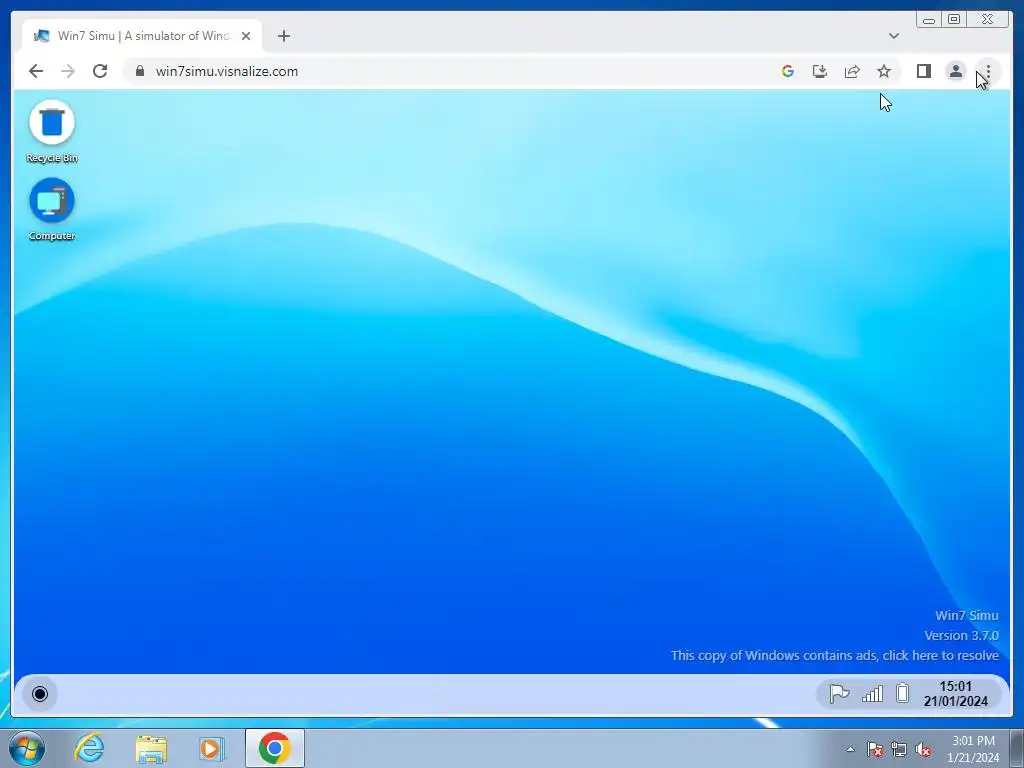The image size is (1024, 768).
Task: Bookmark this tab with the star
Action: click(884, 71)
